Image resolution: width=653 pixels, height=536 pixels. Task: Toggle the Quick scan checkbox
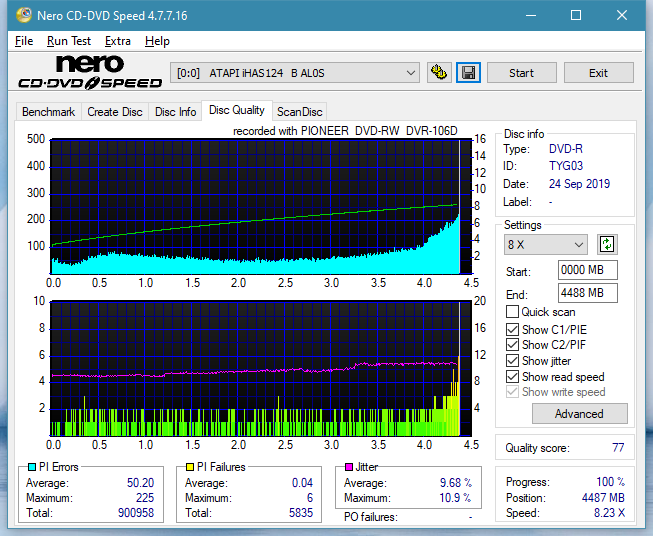pos(512,312)
